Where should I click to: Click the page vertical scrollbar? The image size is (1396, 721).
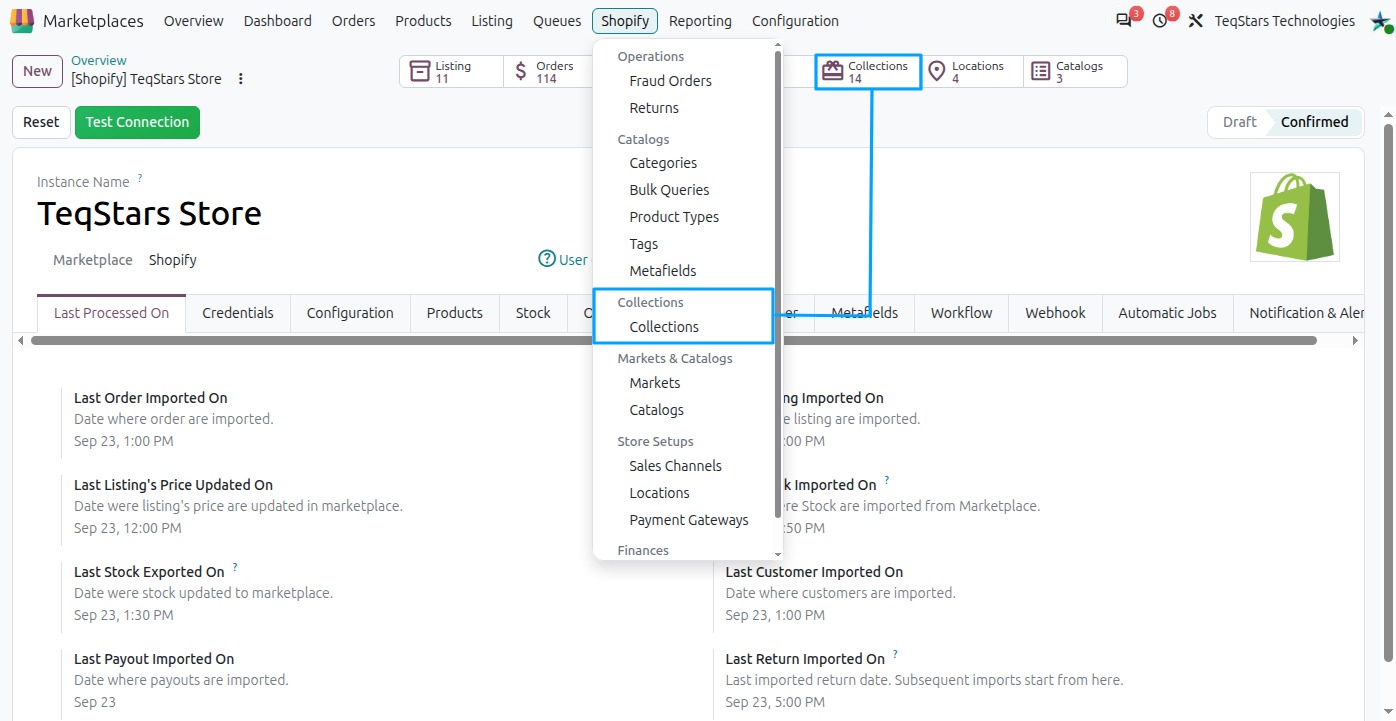1389,390
